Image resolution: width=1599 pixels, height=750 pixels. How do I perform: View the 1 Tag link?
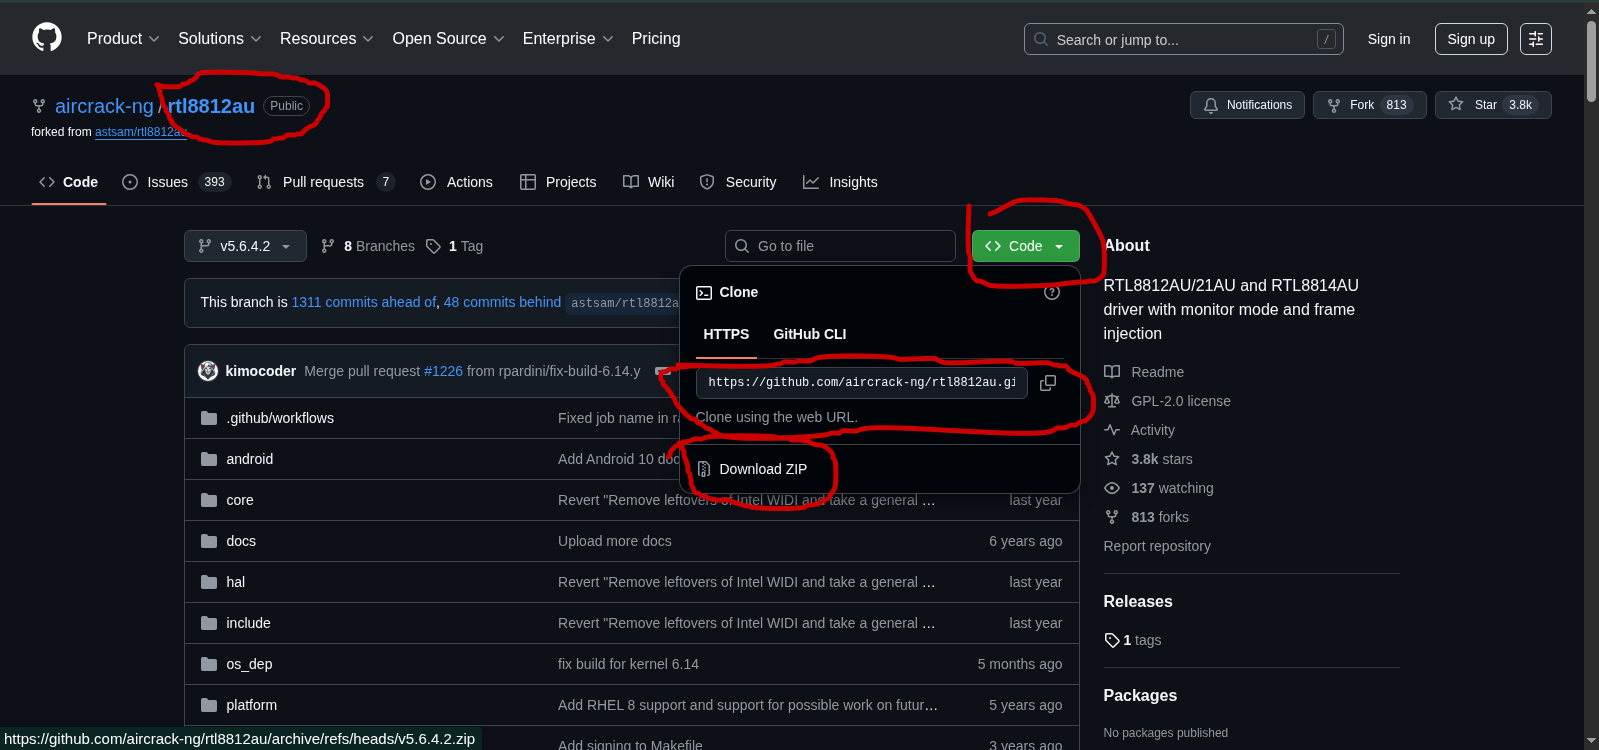tap(455, 246)
